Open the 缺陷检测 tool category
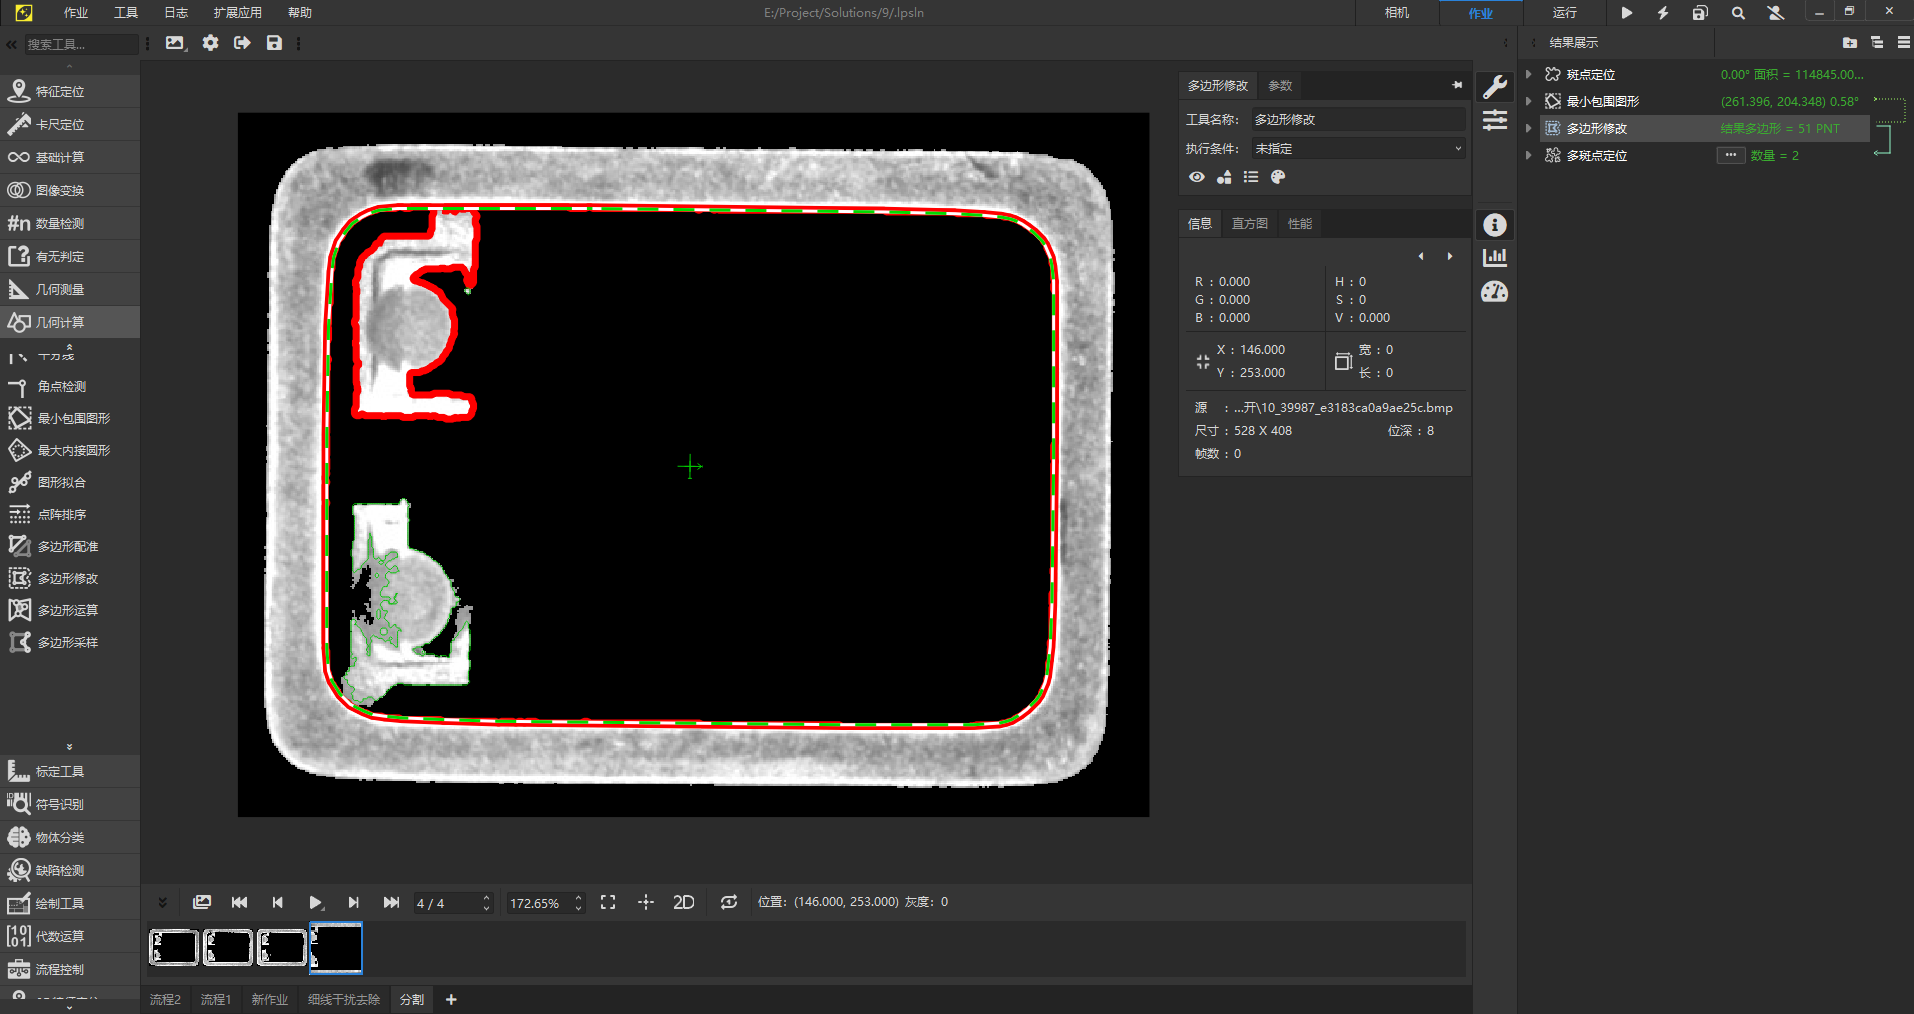Viewport: 1914px width, 1014px height. tap(60, 871)
